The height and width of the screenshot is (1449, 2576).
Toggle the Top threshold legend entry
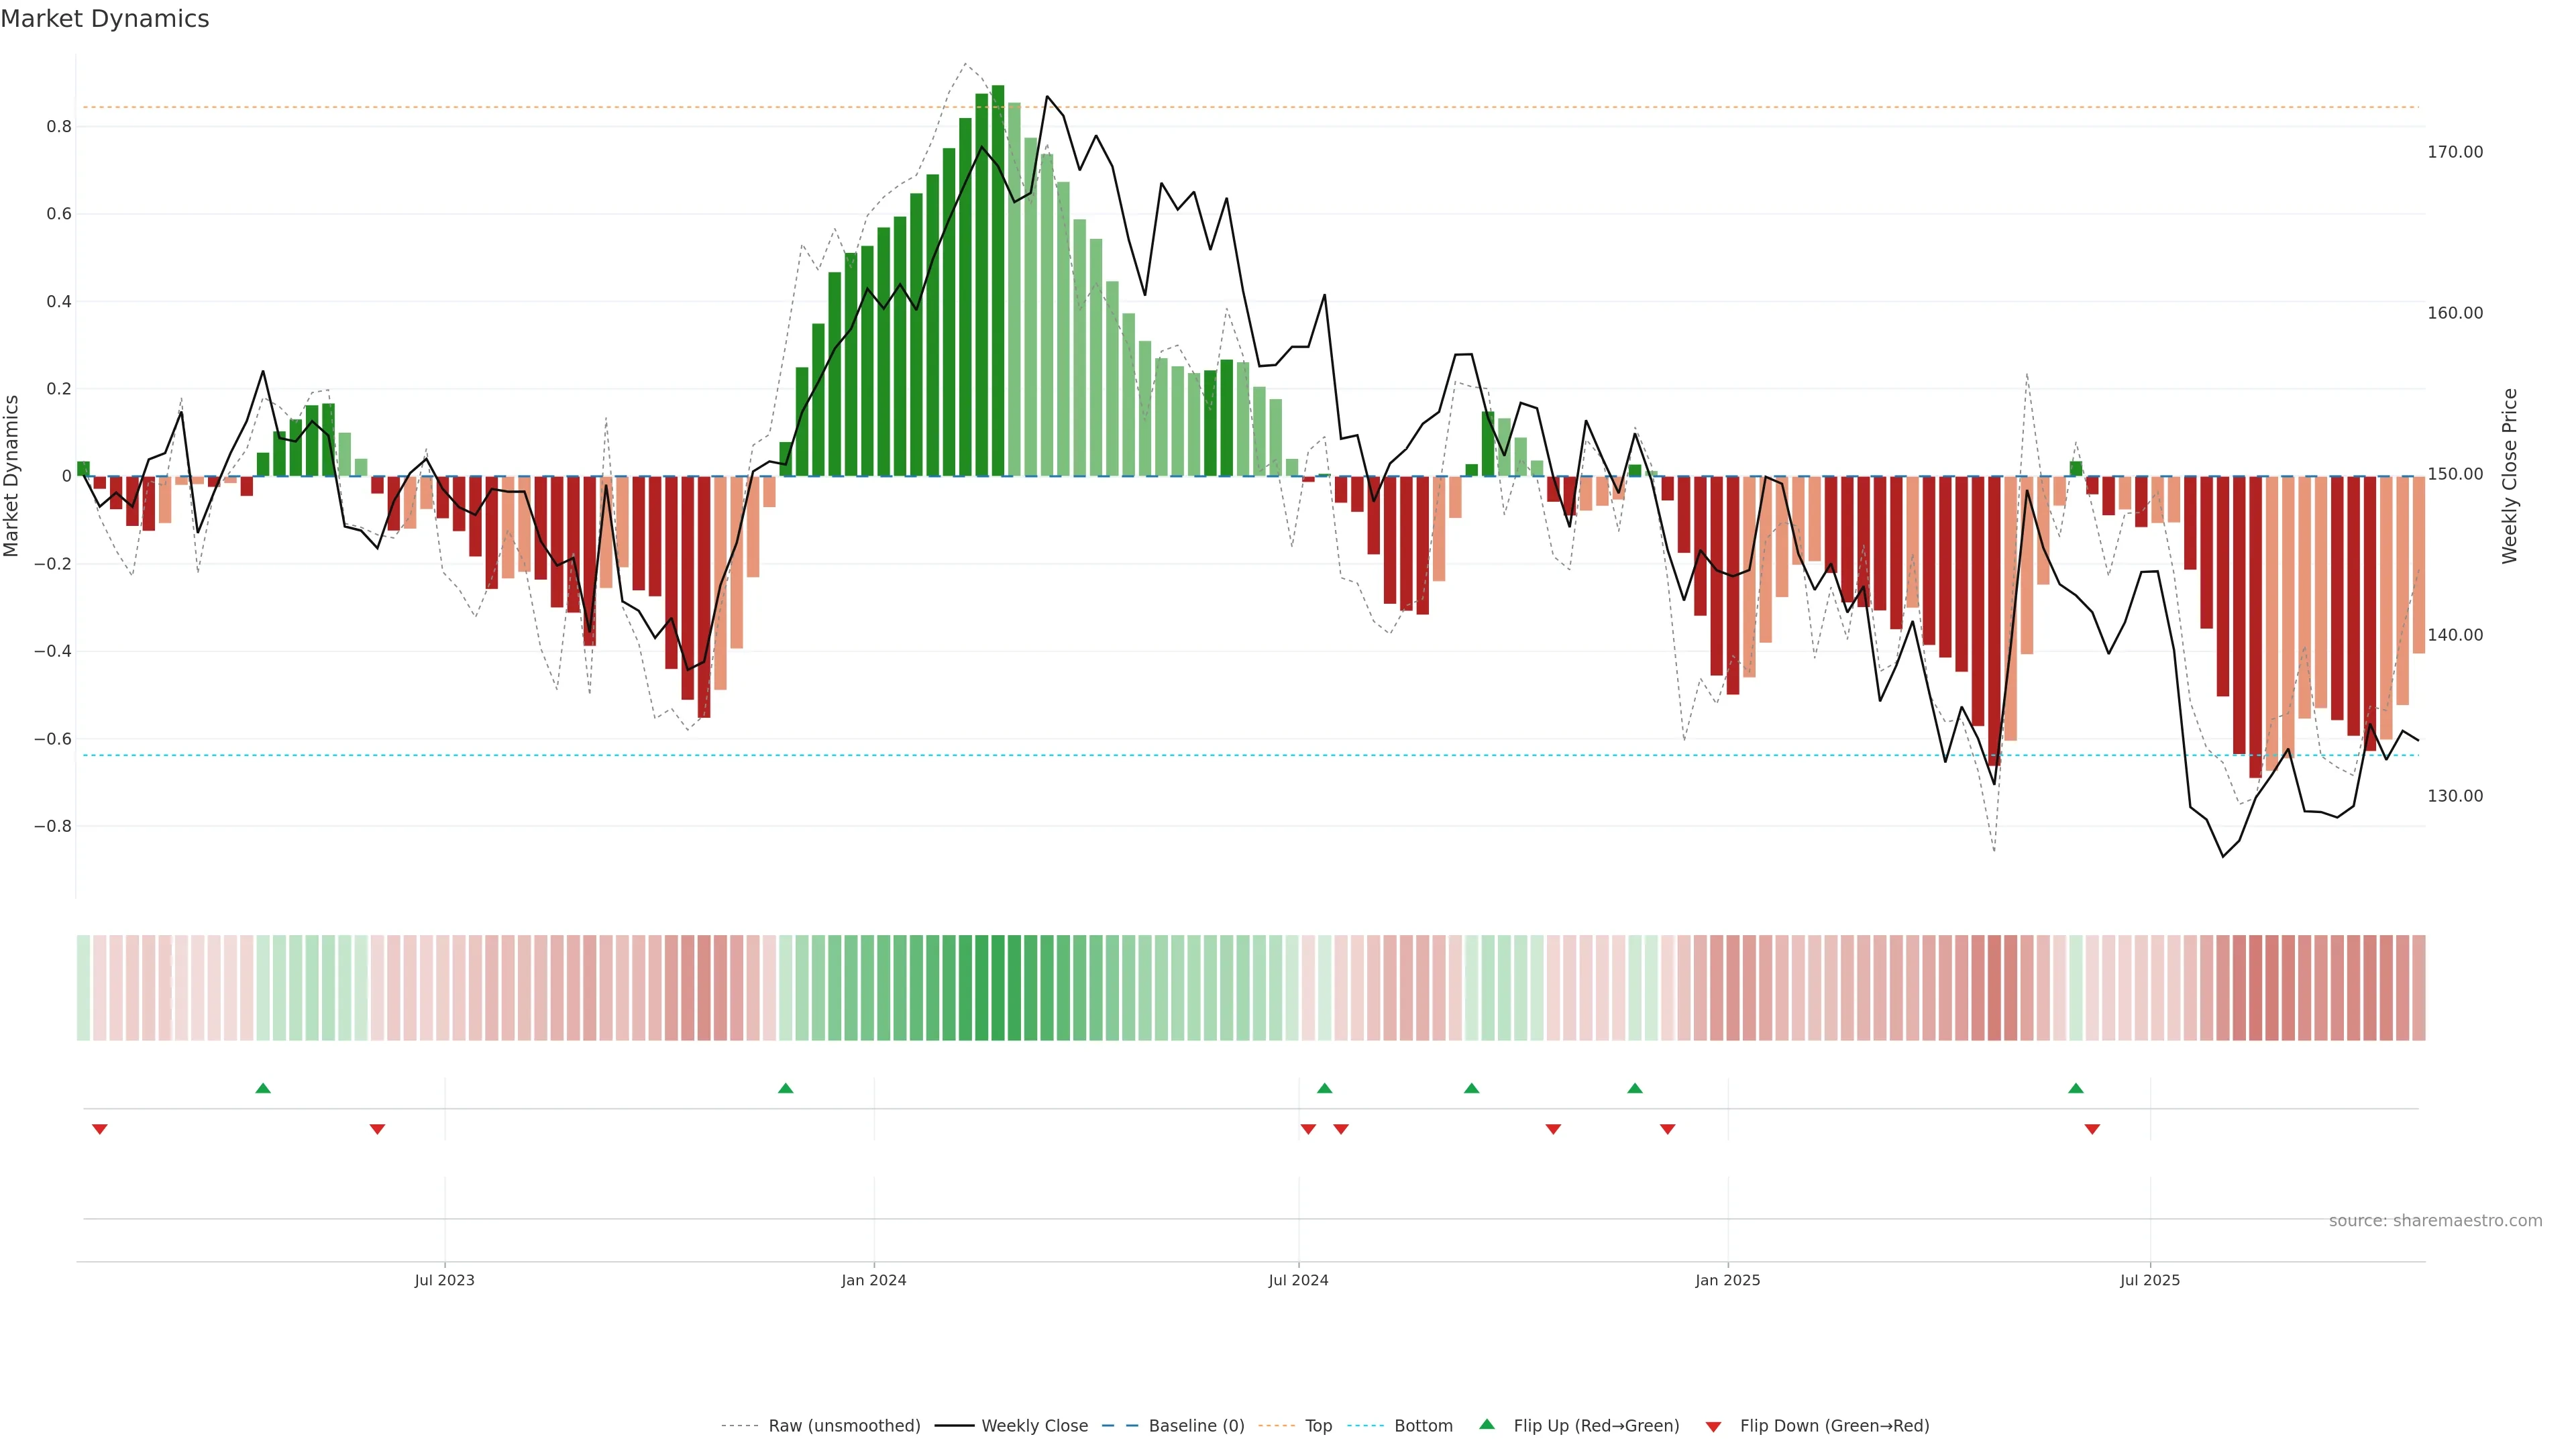click(1318, 1426)
